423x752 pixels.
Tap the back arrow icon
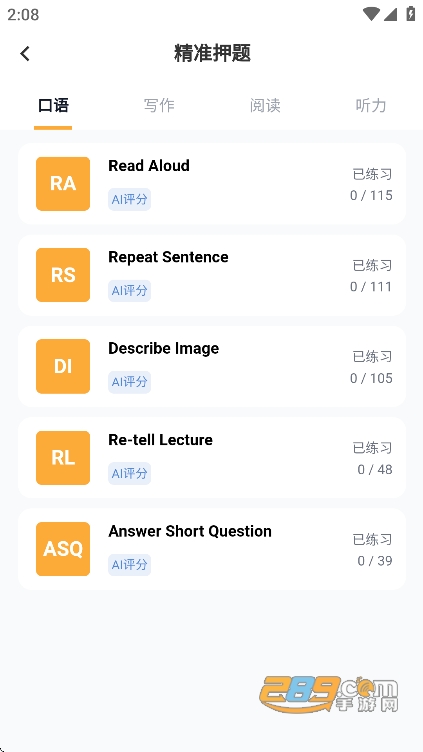click(25, 53)
